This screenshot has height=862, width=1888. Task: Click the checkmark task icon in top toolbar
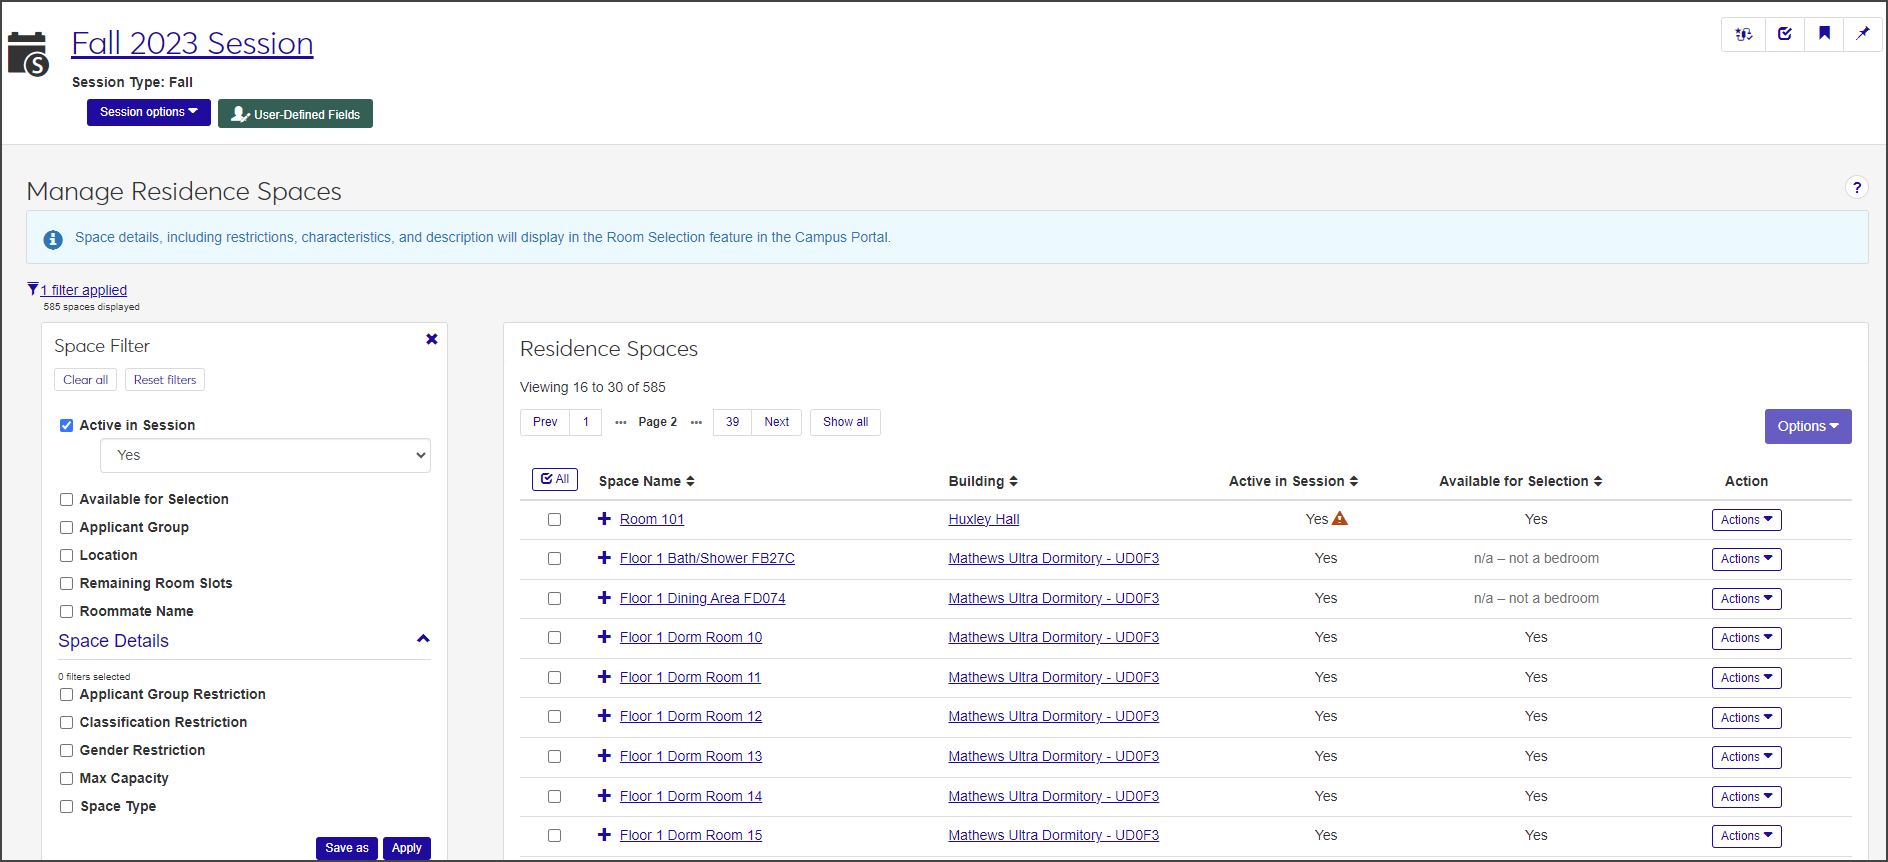pyautogui.click(x=1784, y=34)
